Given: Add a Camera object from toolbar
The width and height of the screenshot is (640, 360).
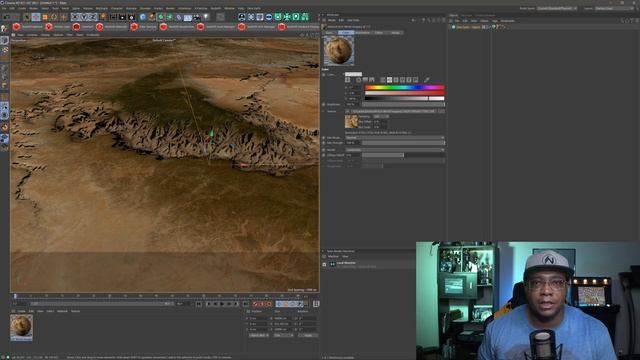Looking at the screenshot, I should (x=197, y=17).
